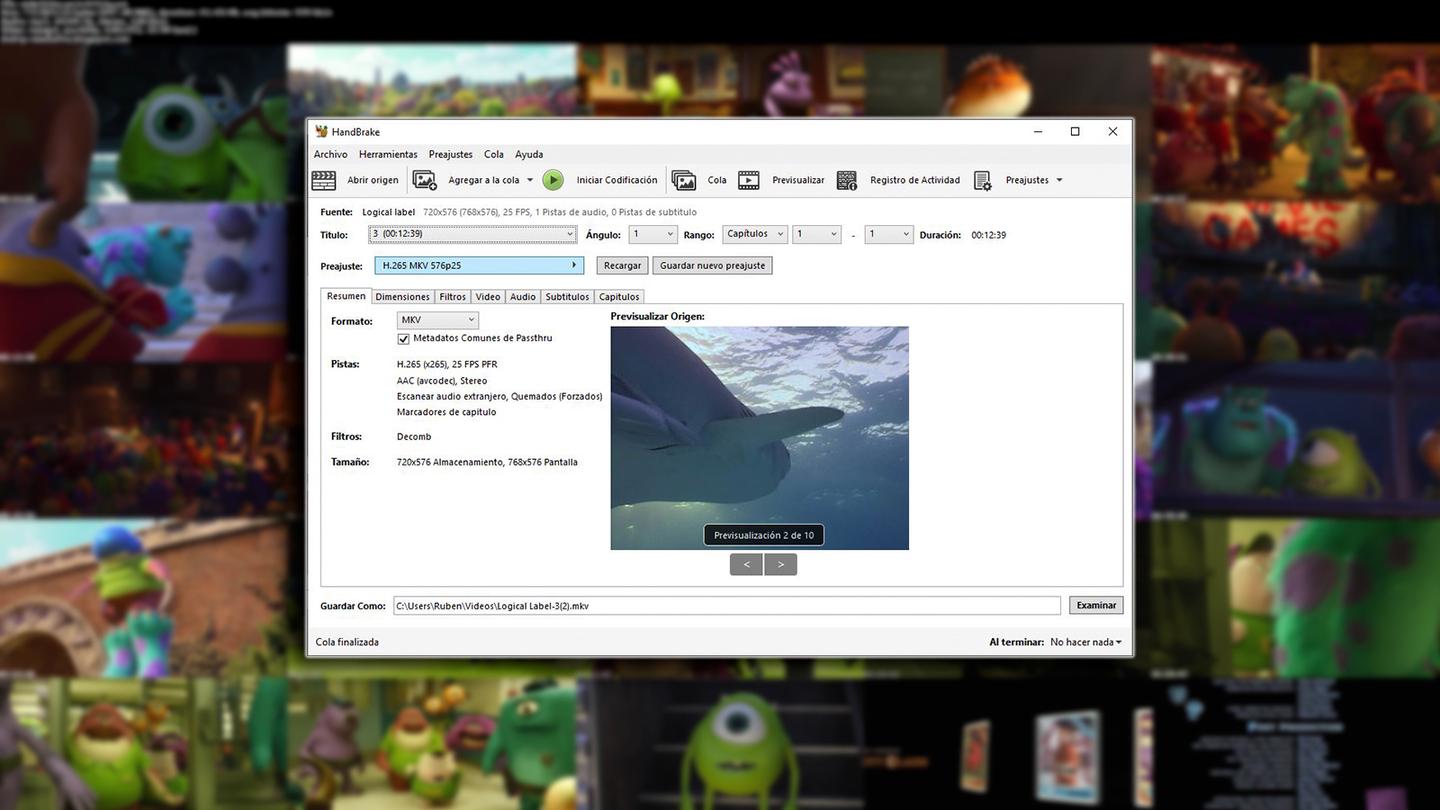Open the Registro de Actividad icon
Screen dimensions: 1440x810
point(847,181)
